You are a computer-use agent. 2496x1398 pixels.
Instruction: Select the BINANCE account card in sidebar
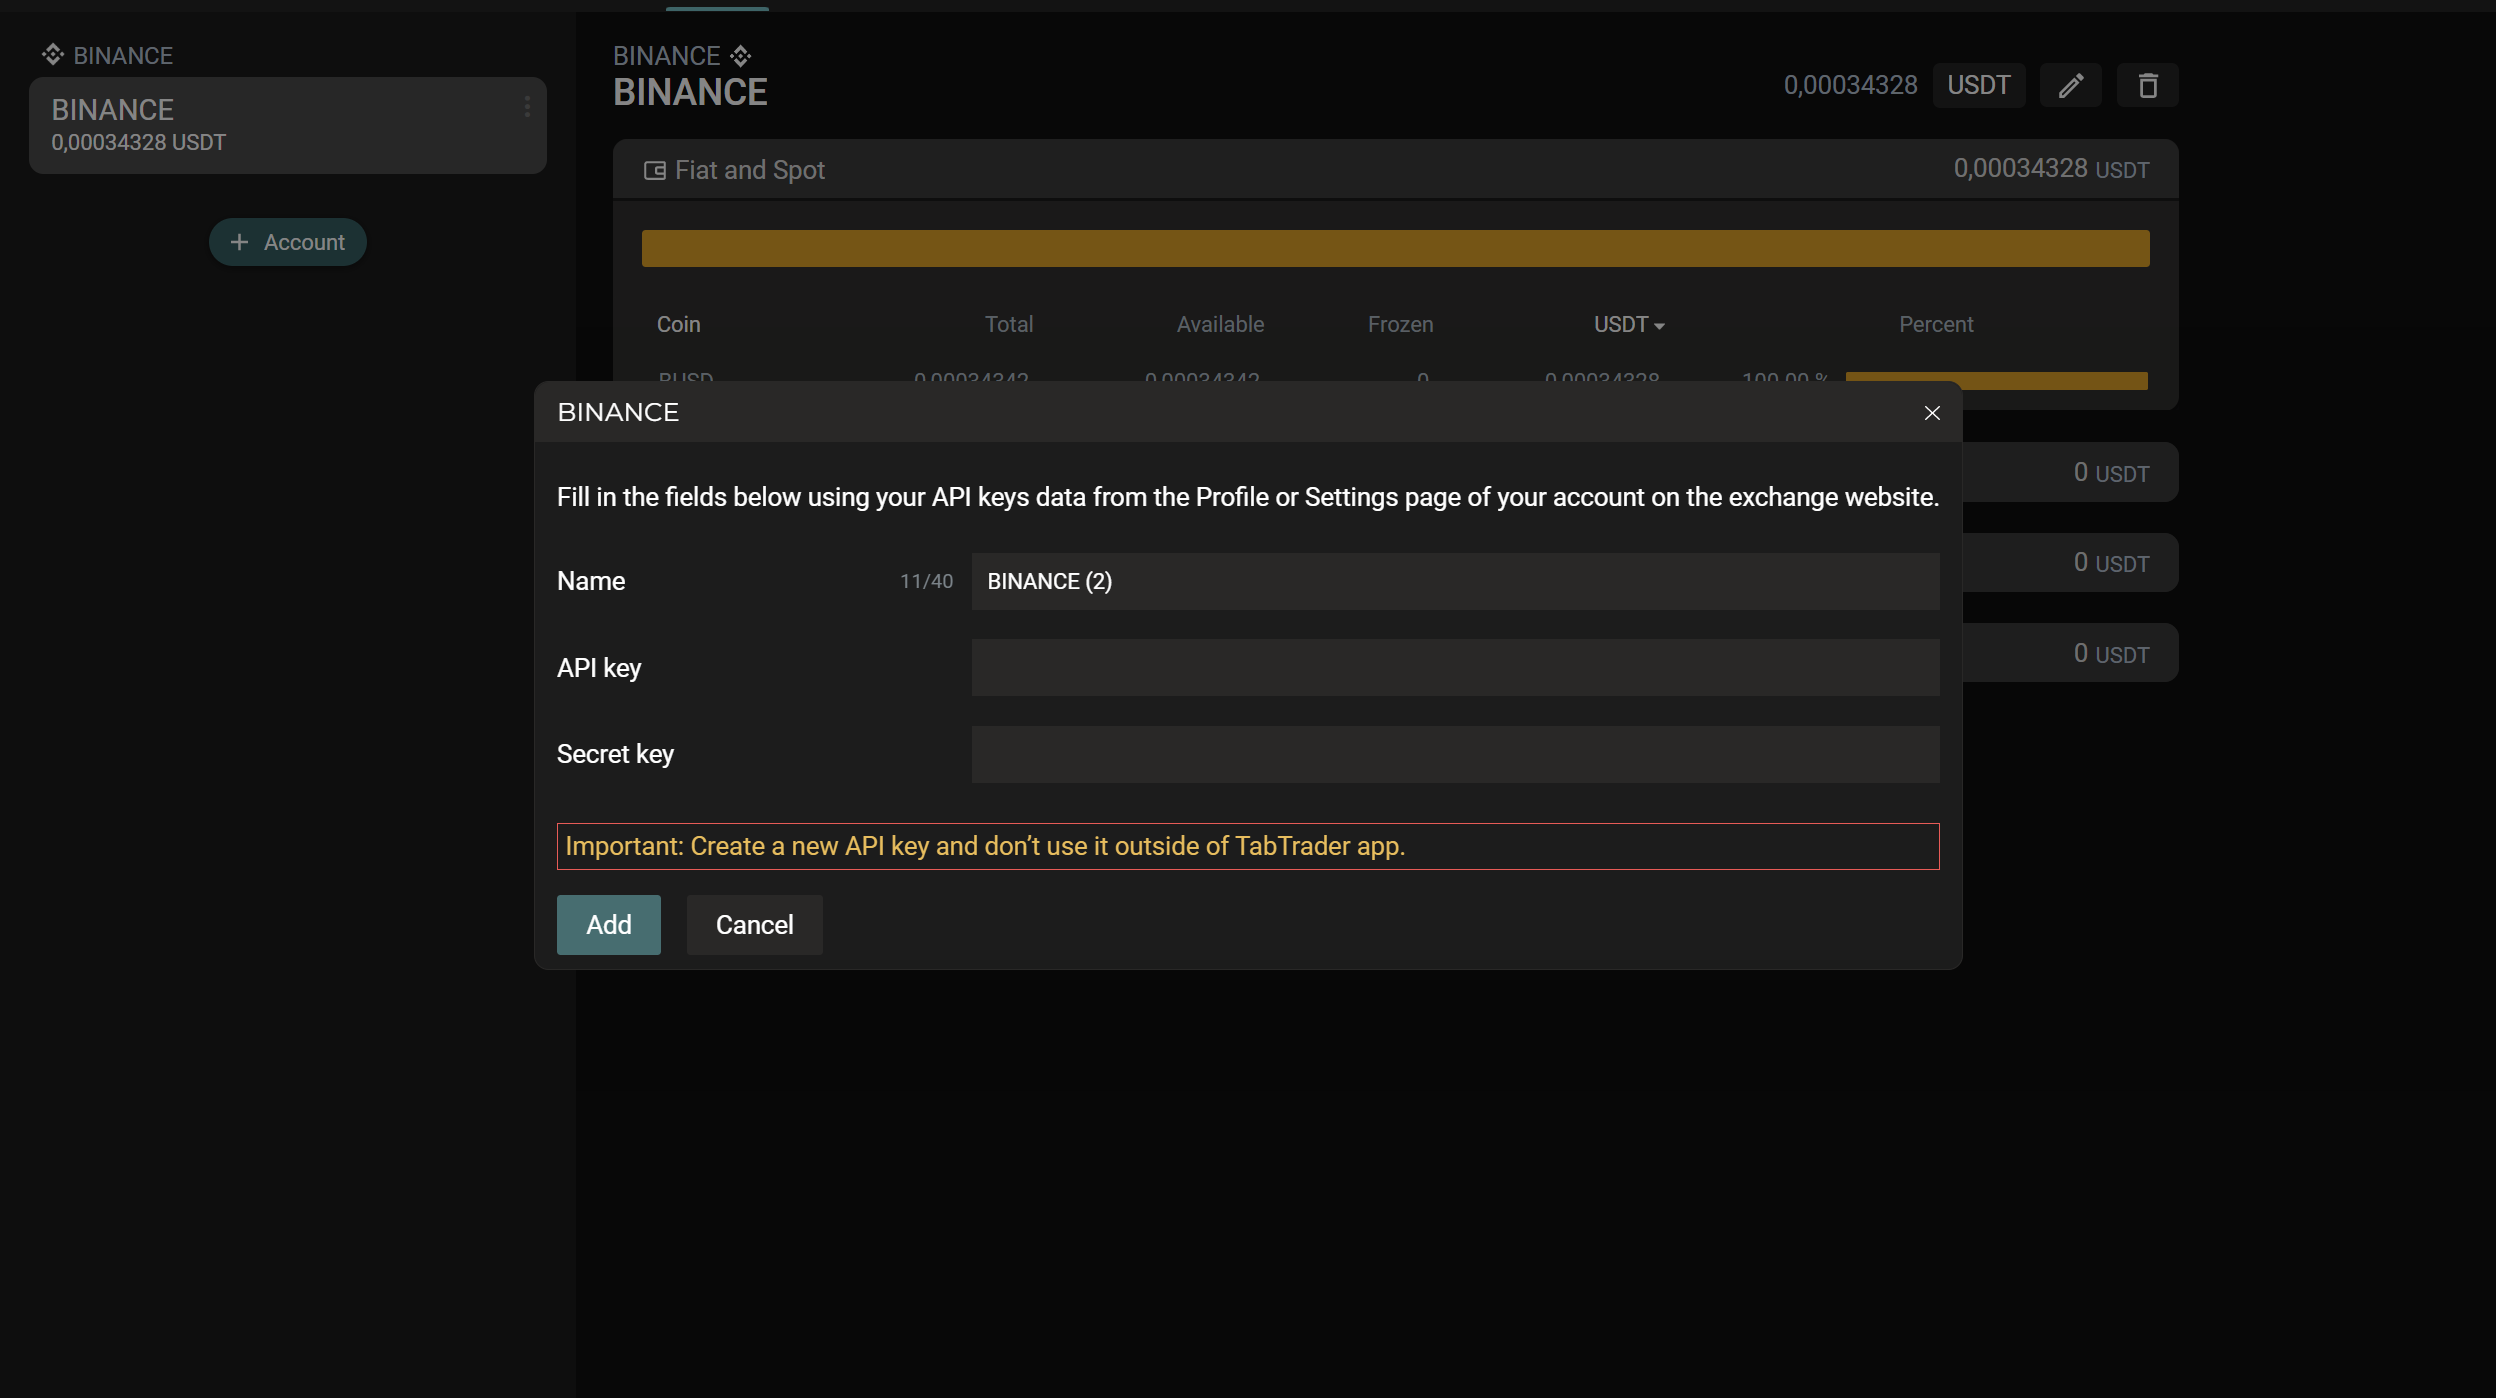coord(288,125)
